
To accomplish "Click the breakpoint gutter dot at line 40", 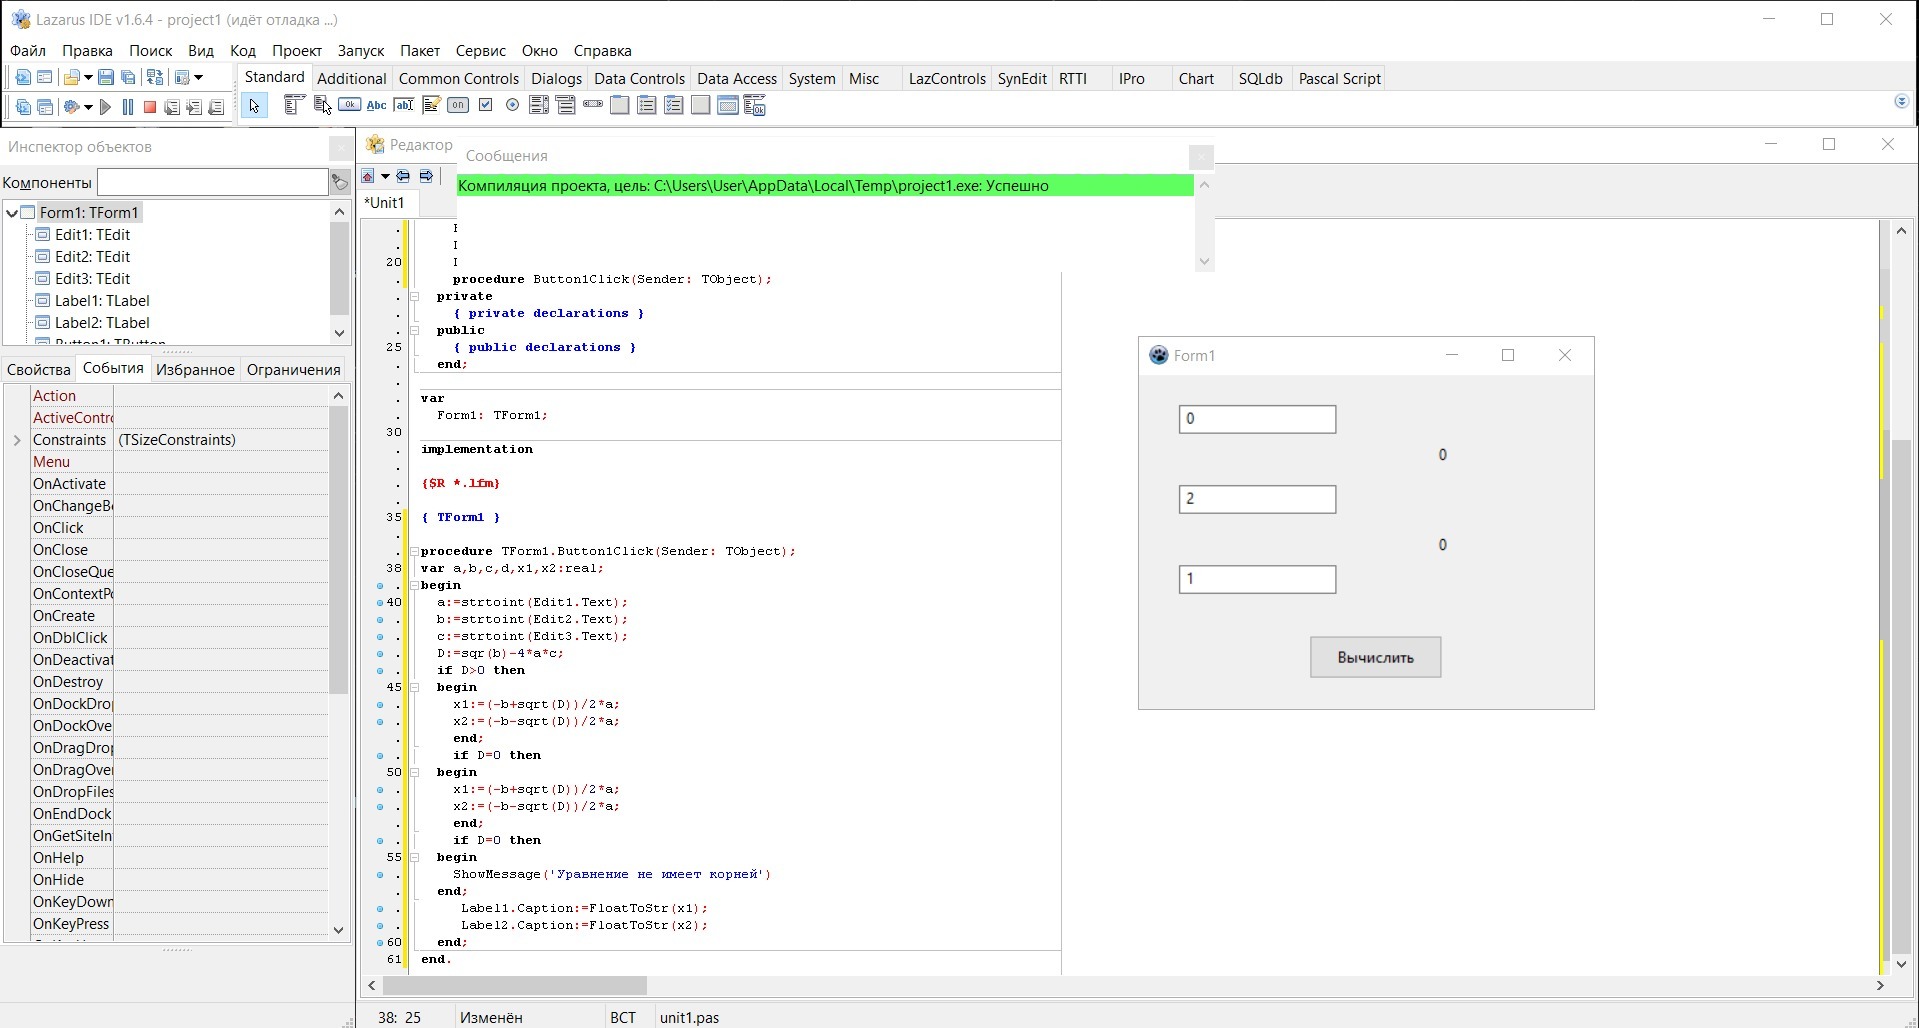I will coord(380,603).
